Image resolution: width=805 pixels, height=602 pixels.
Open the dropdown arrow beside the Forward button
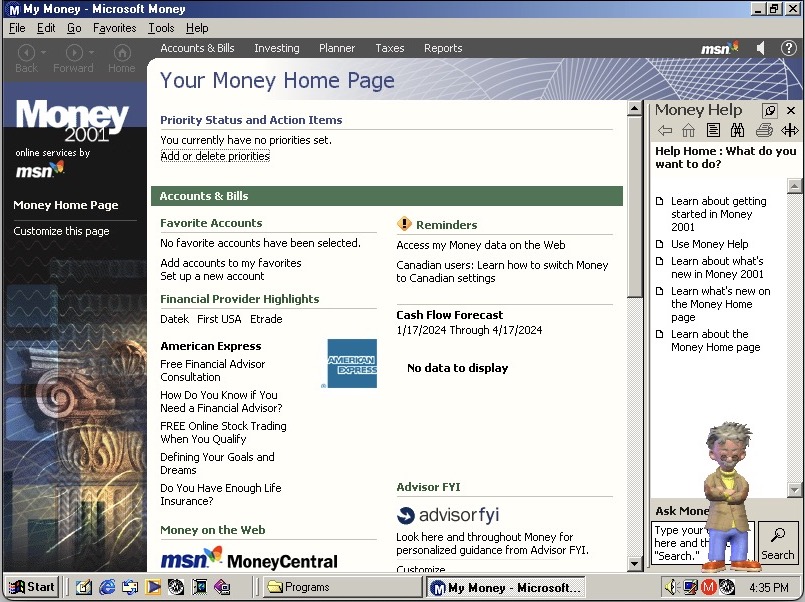click(x=90, y=53)
